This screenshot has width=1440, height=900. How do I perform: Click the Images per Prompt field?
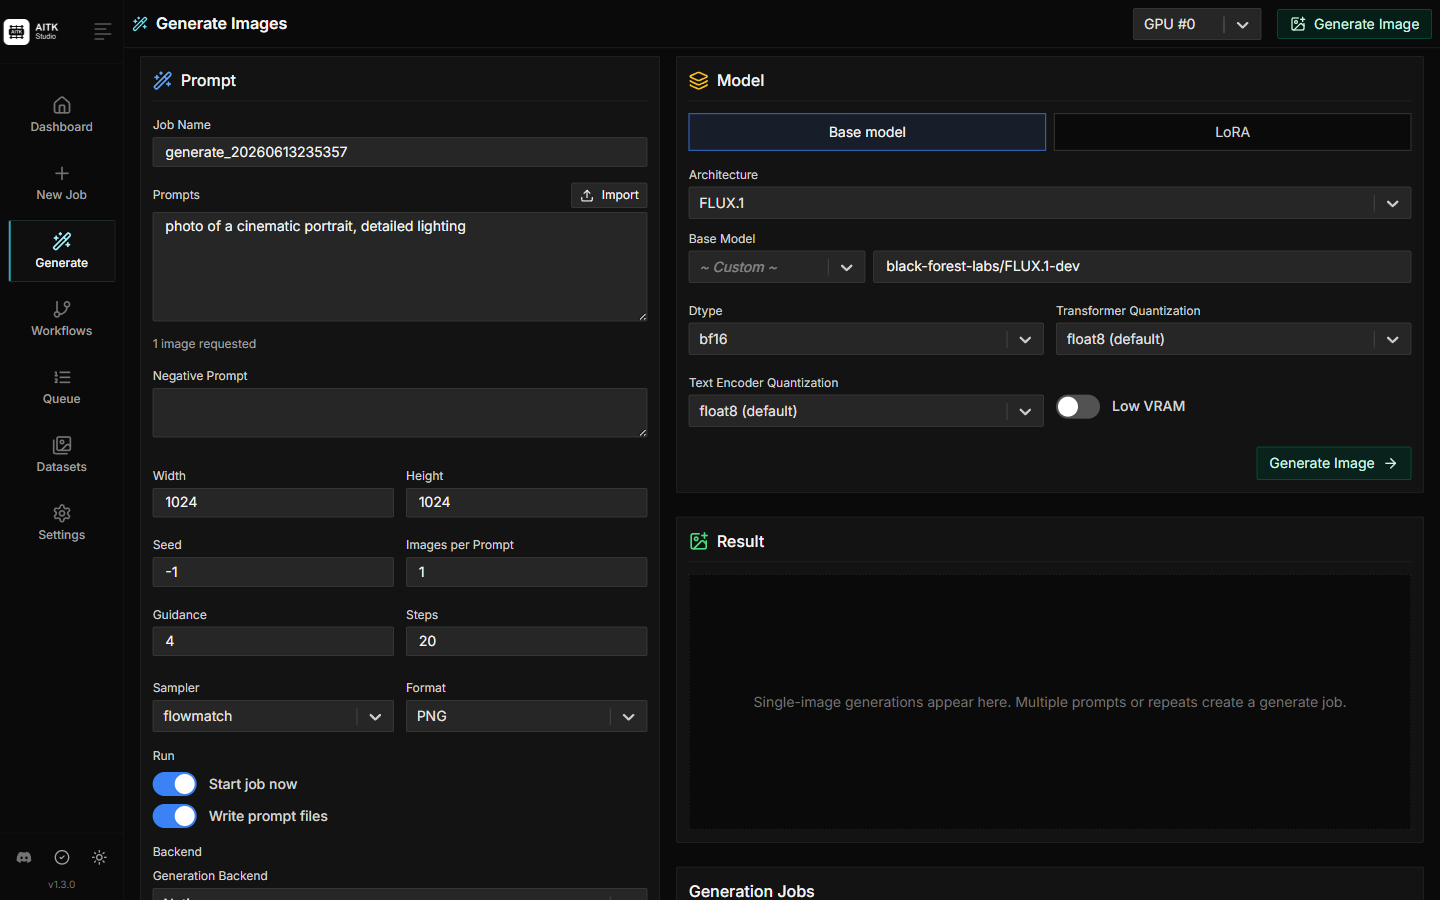coord(527,572)
